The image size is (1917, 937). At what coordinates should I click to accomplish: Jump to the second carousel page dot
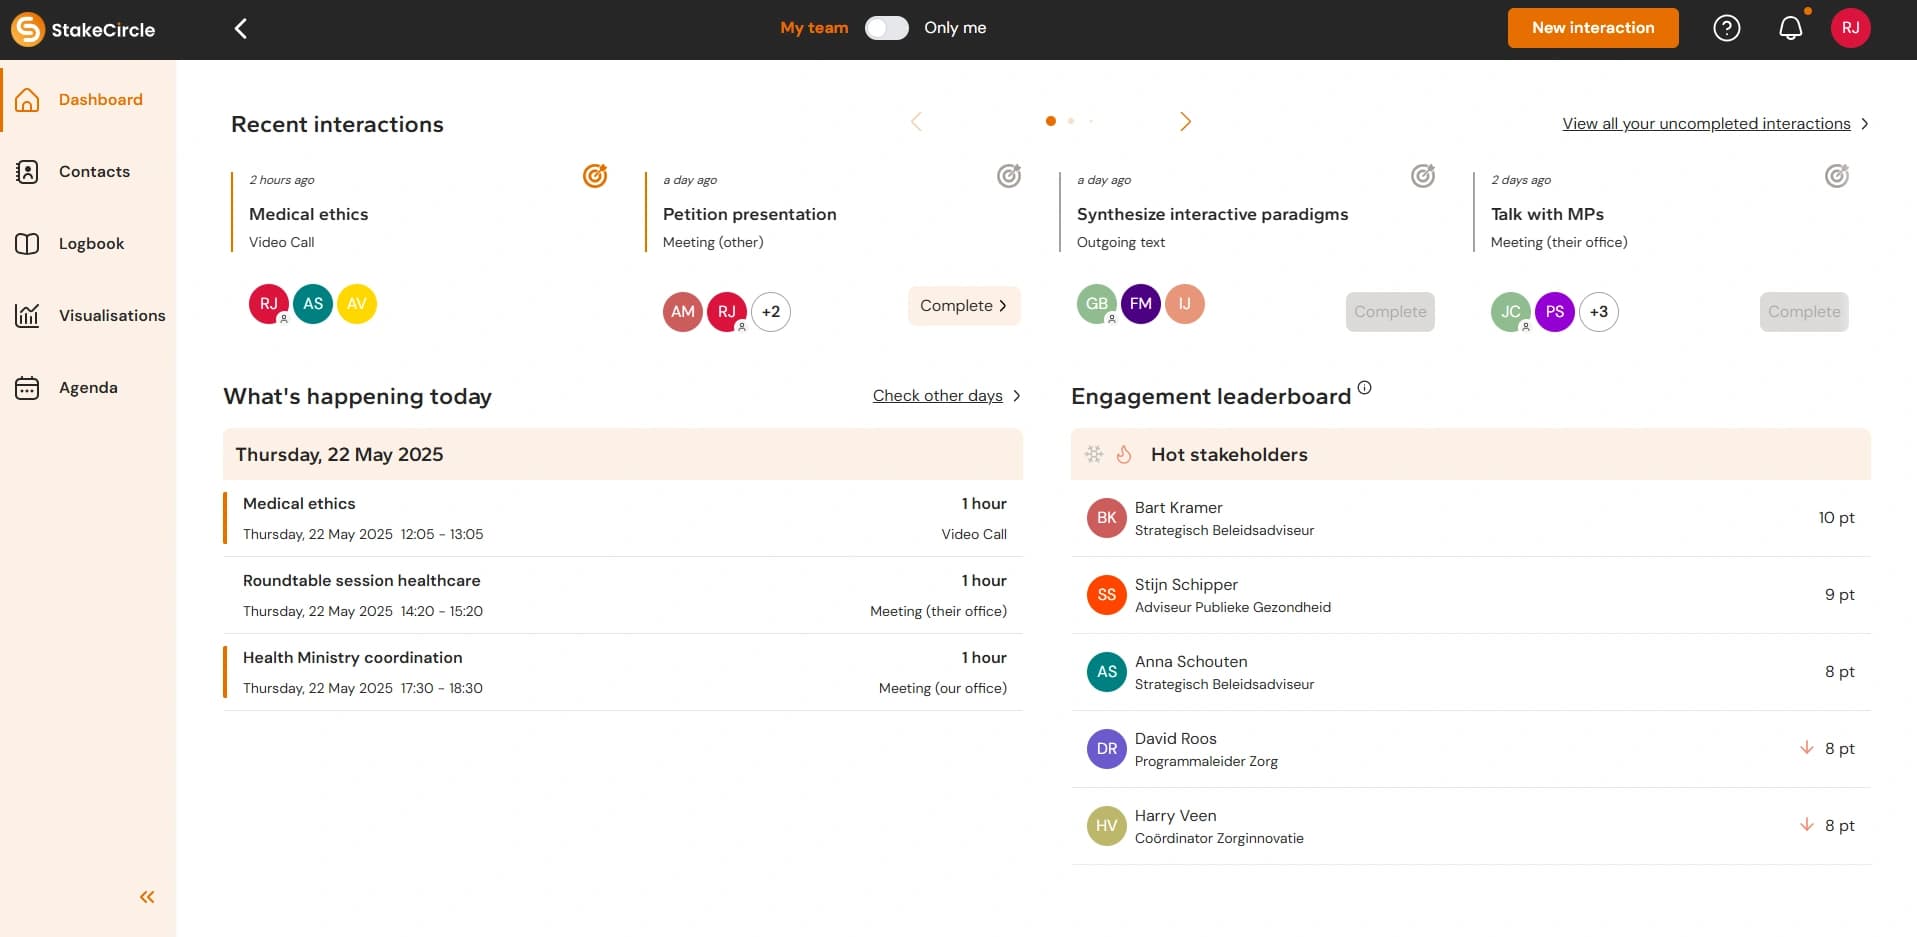tap(1071, 121)
